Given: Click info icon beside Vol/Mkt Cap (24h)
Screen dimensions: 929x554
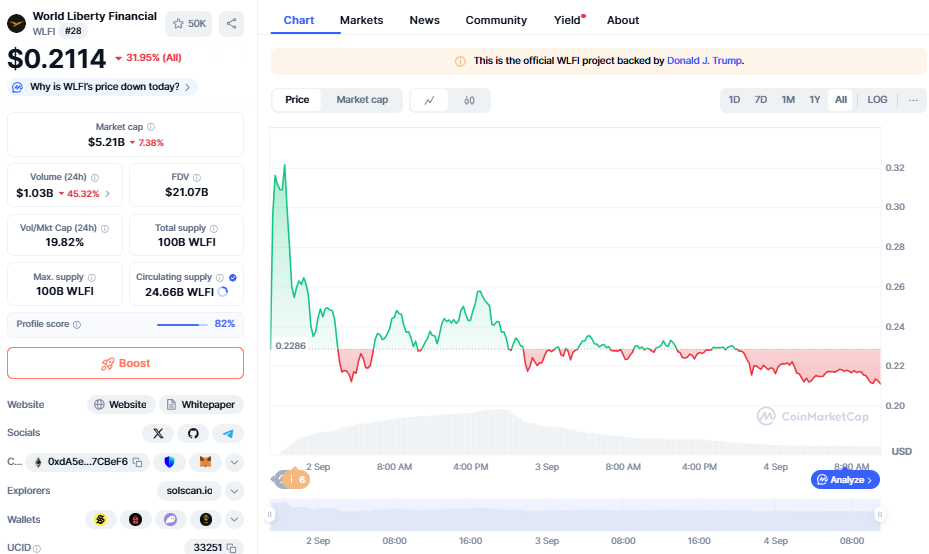Looking at the screenshot, I should 105,228.
